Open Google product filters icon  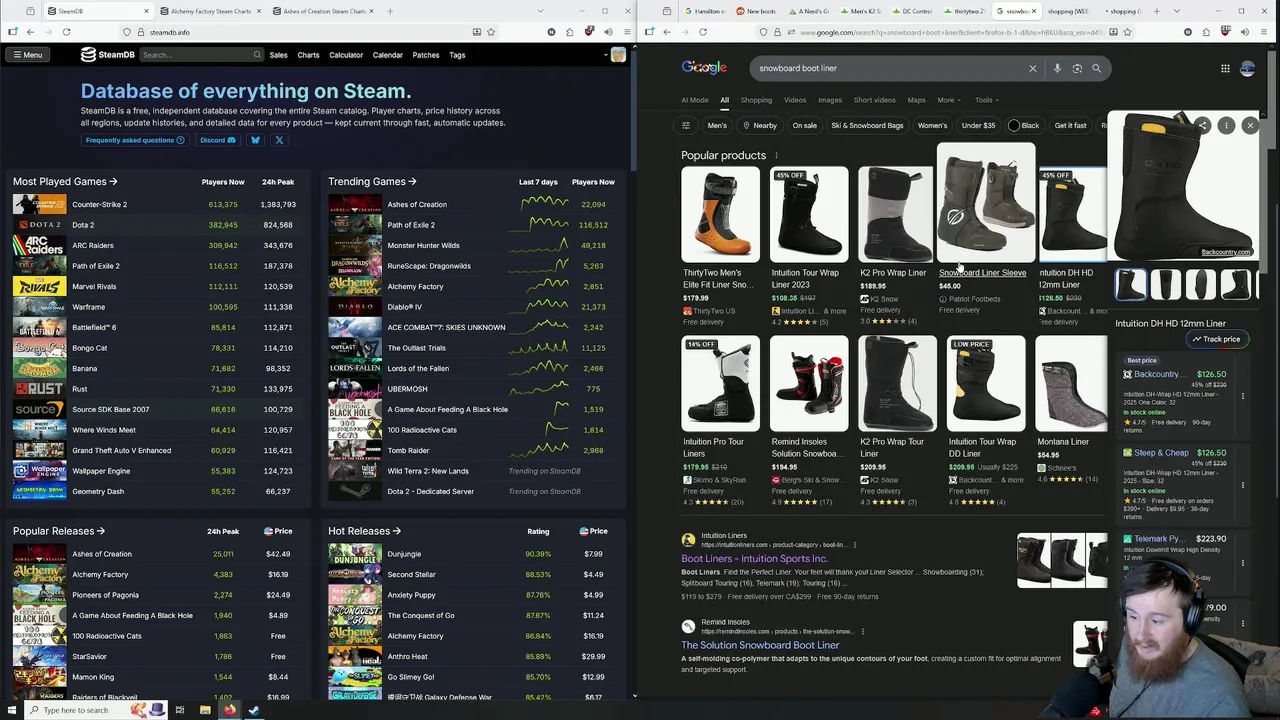click(686, 126)
